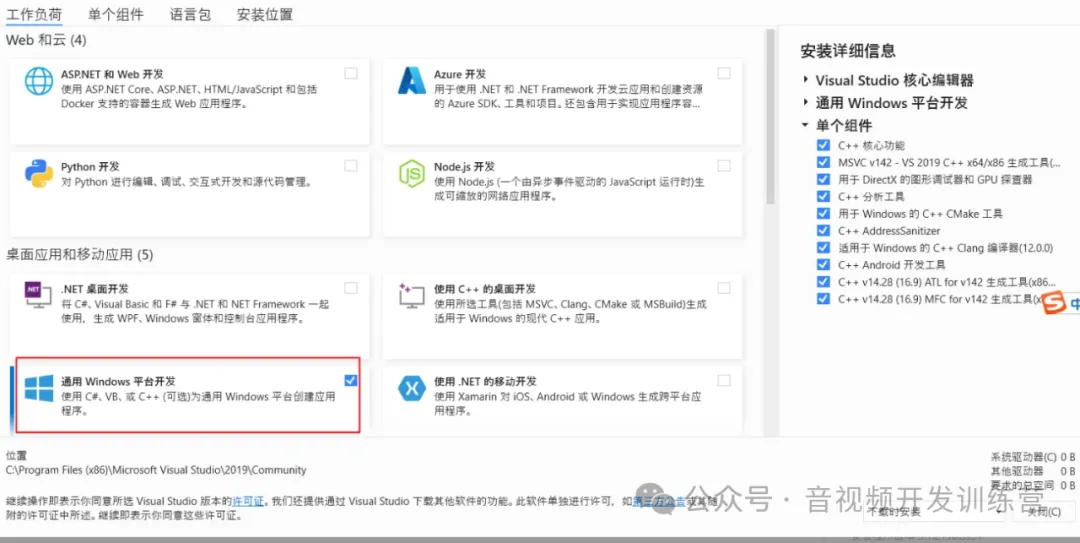Viewport: 1080px width, 543px height.
Task: Uncheck C++ v14.28 MFC for v142 component
Action: (822, 298)
